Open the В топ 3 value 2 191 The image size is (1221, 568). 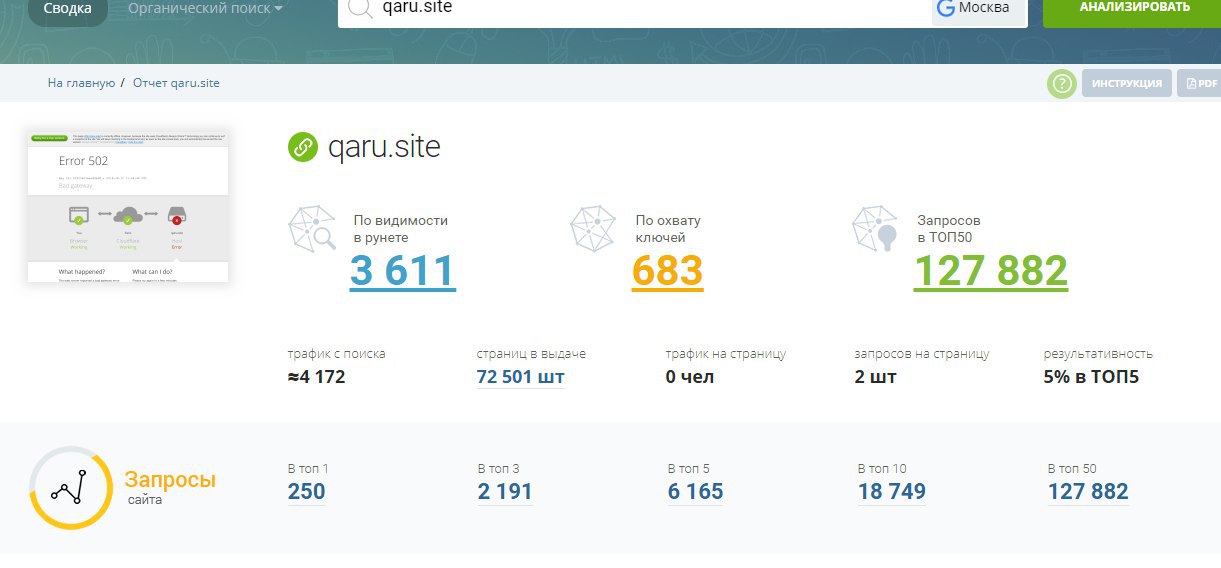click(x=505, y=492)
